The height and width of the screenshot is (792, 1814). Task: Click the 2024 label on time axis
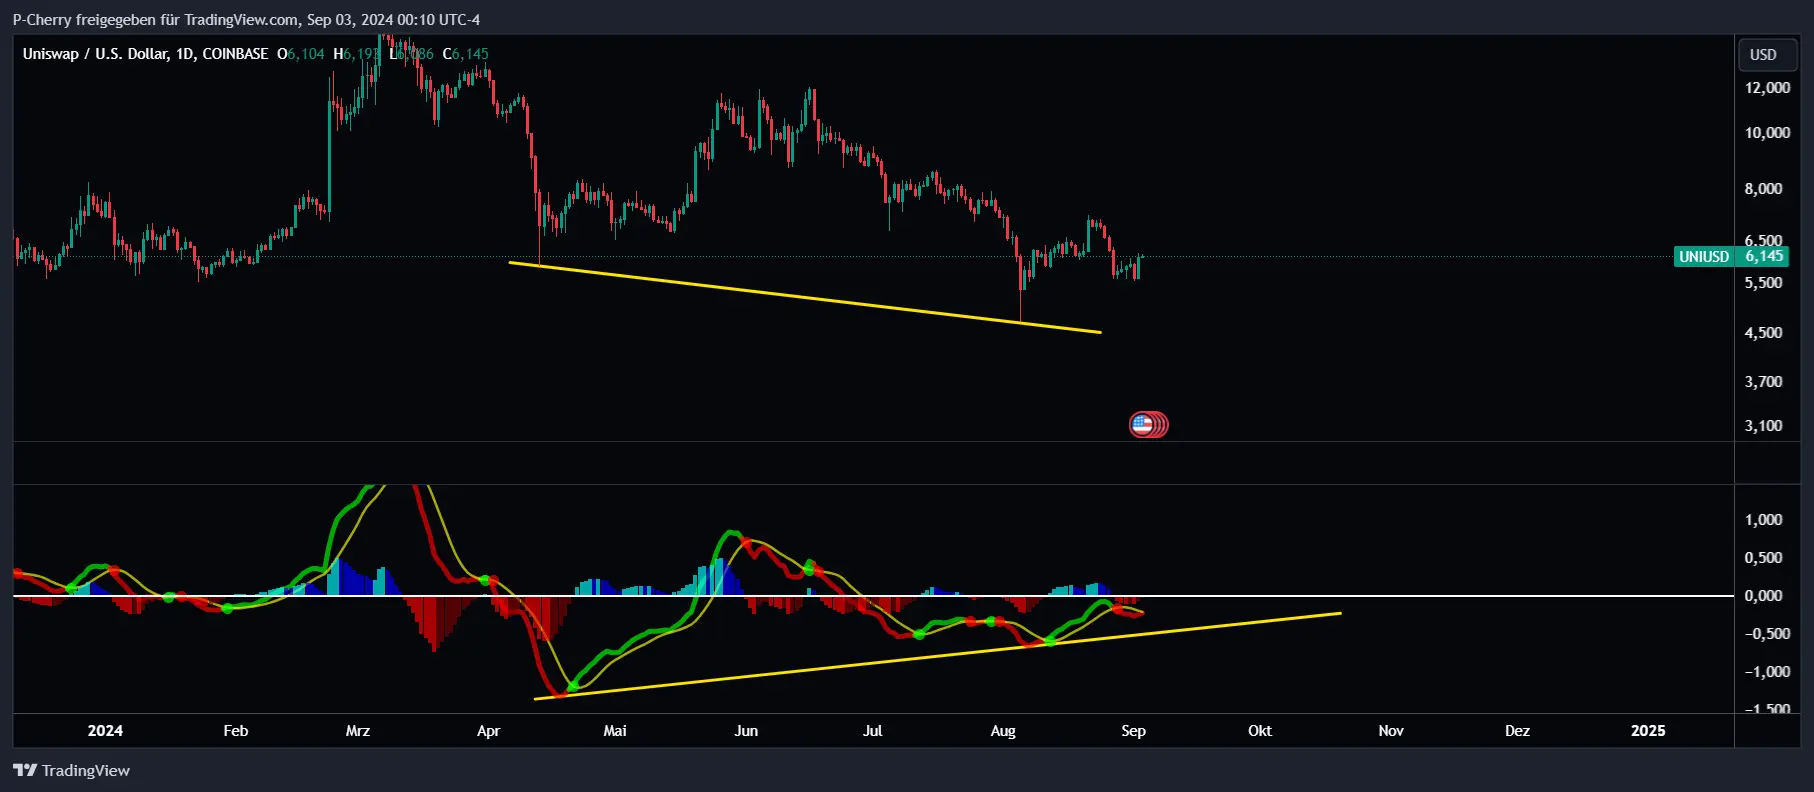coord(105,731)
